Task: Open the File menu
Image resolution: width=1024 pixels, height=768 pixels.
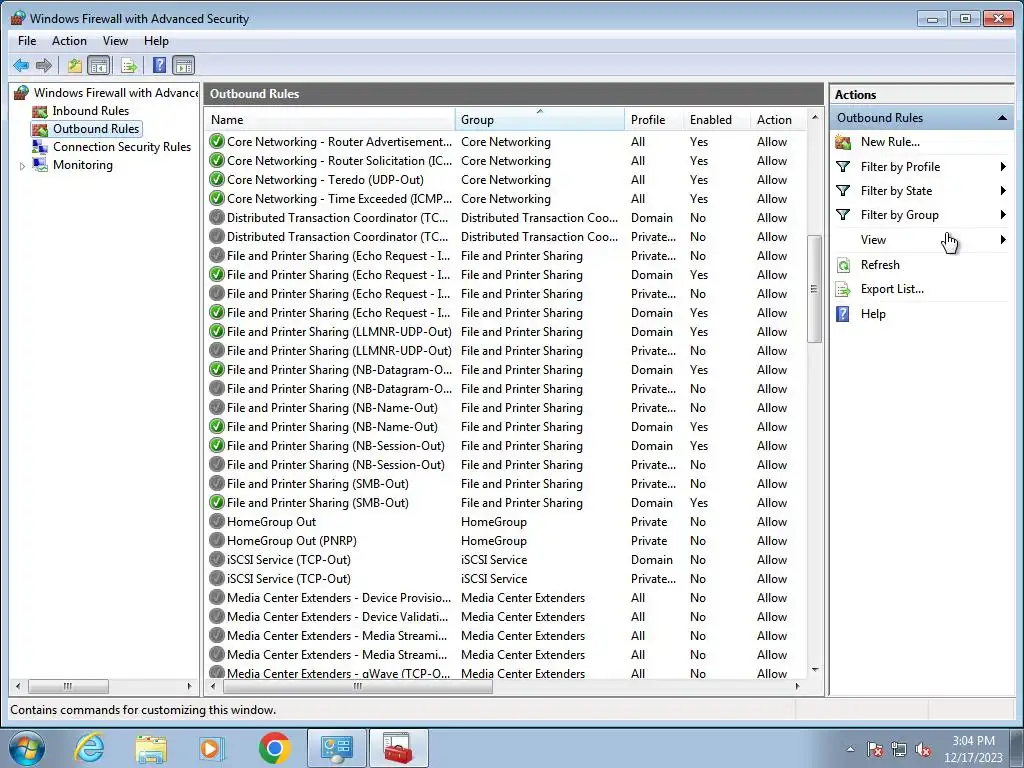Action: click(27, 40)
